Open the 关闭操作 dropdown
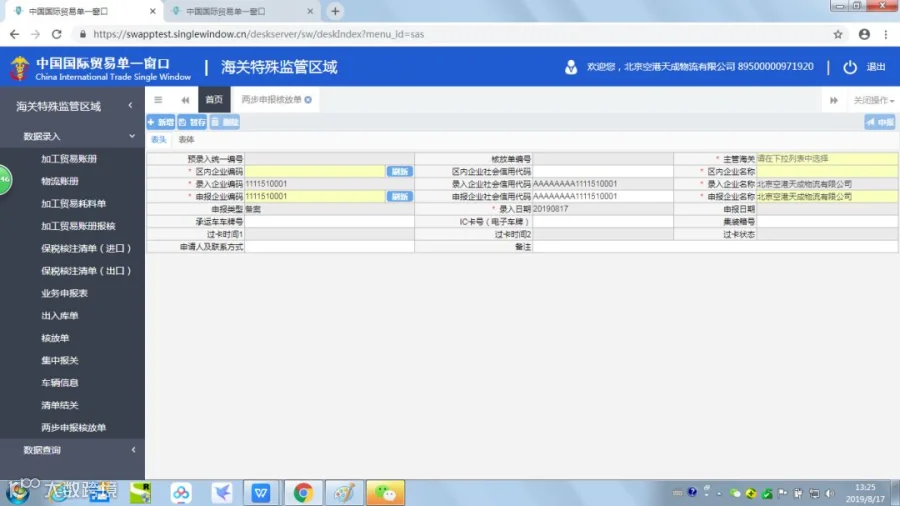The image size is (900, 506). tap(873, 100)
